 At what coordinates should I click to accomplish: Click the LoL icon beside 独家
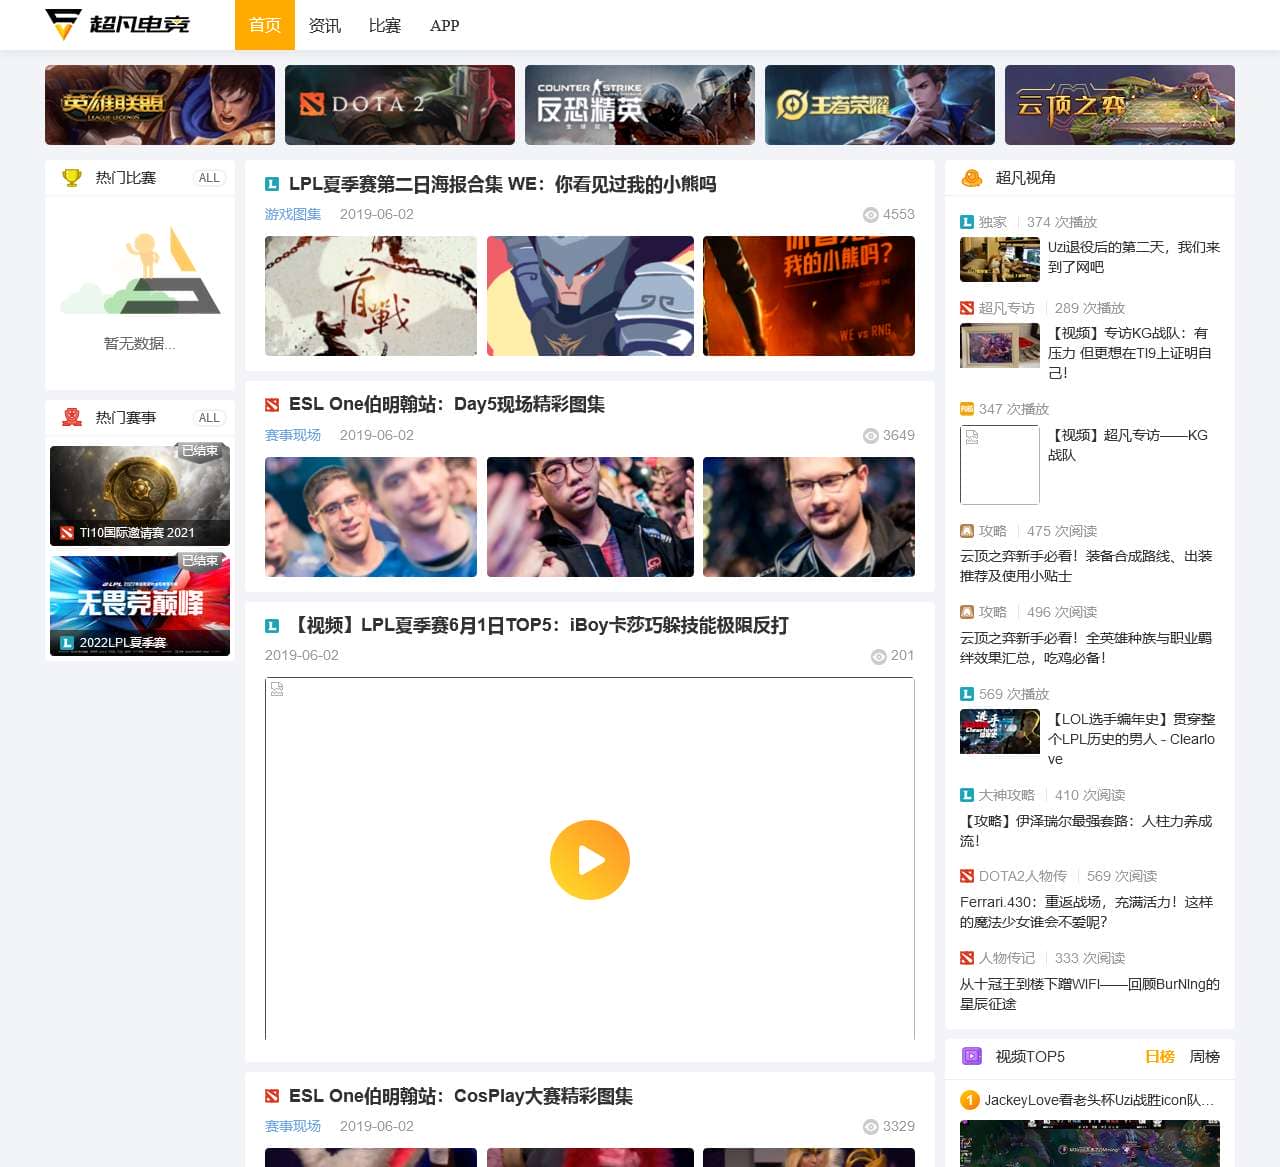pyautogui.click(x=967, y=222)
